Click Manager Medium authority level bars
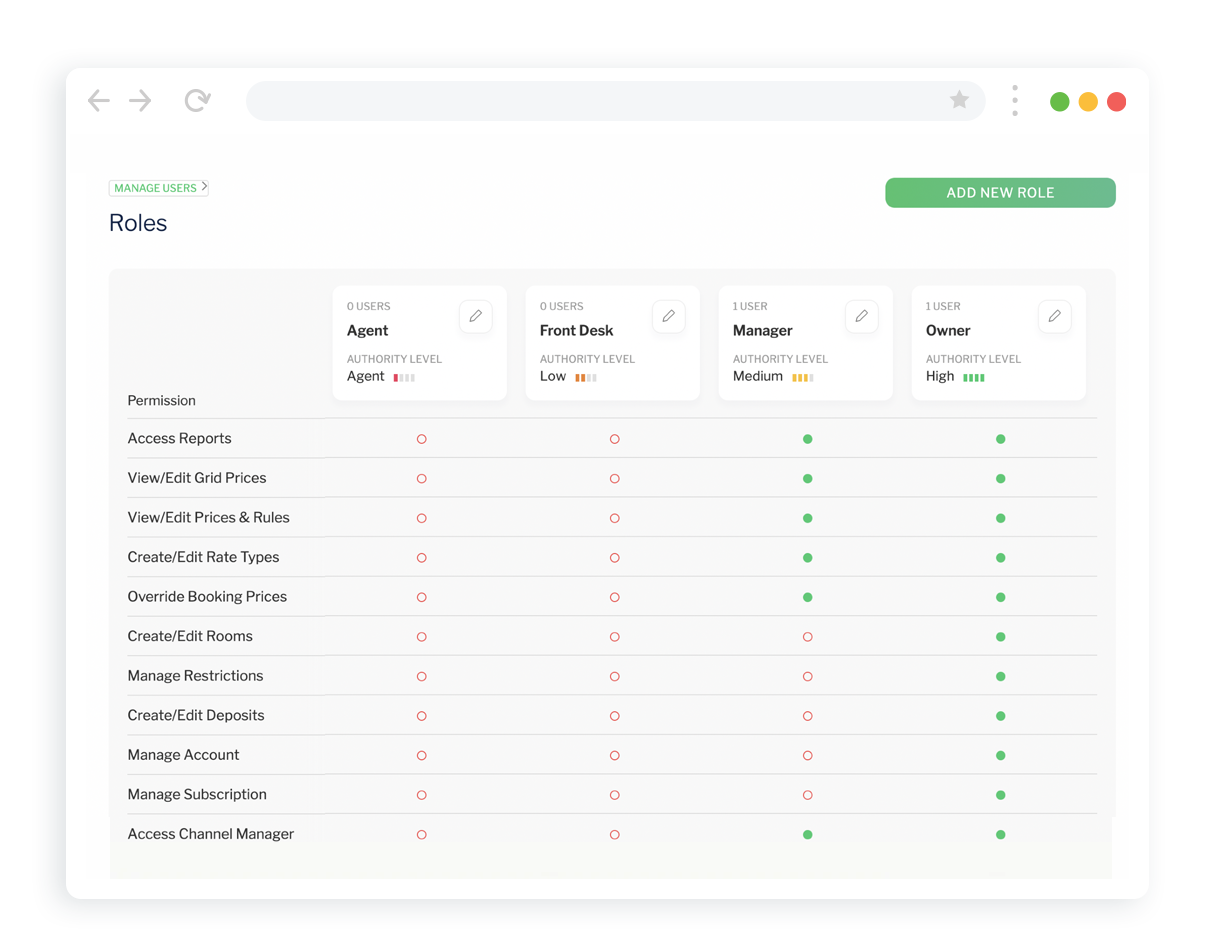Screen dimensions: 1220x945 tap(802, 377)
